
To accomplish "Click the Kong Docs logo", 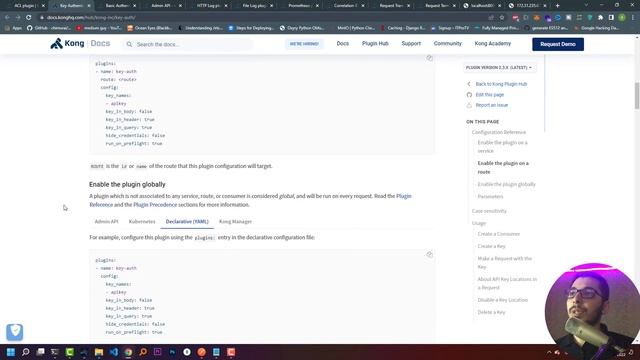I will [x=80, y=43].
